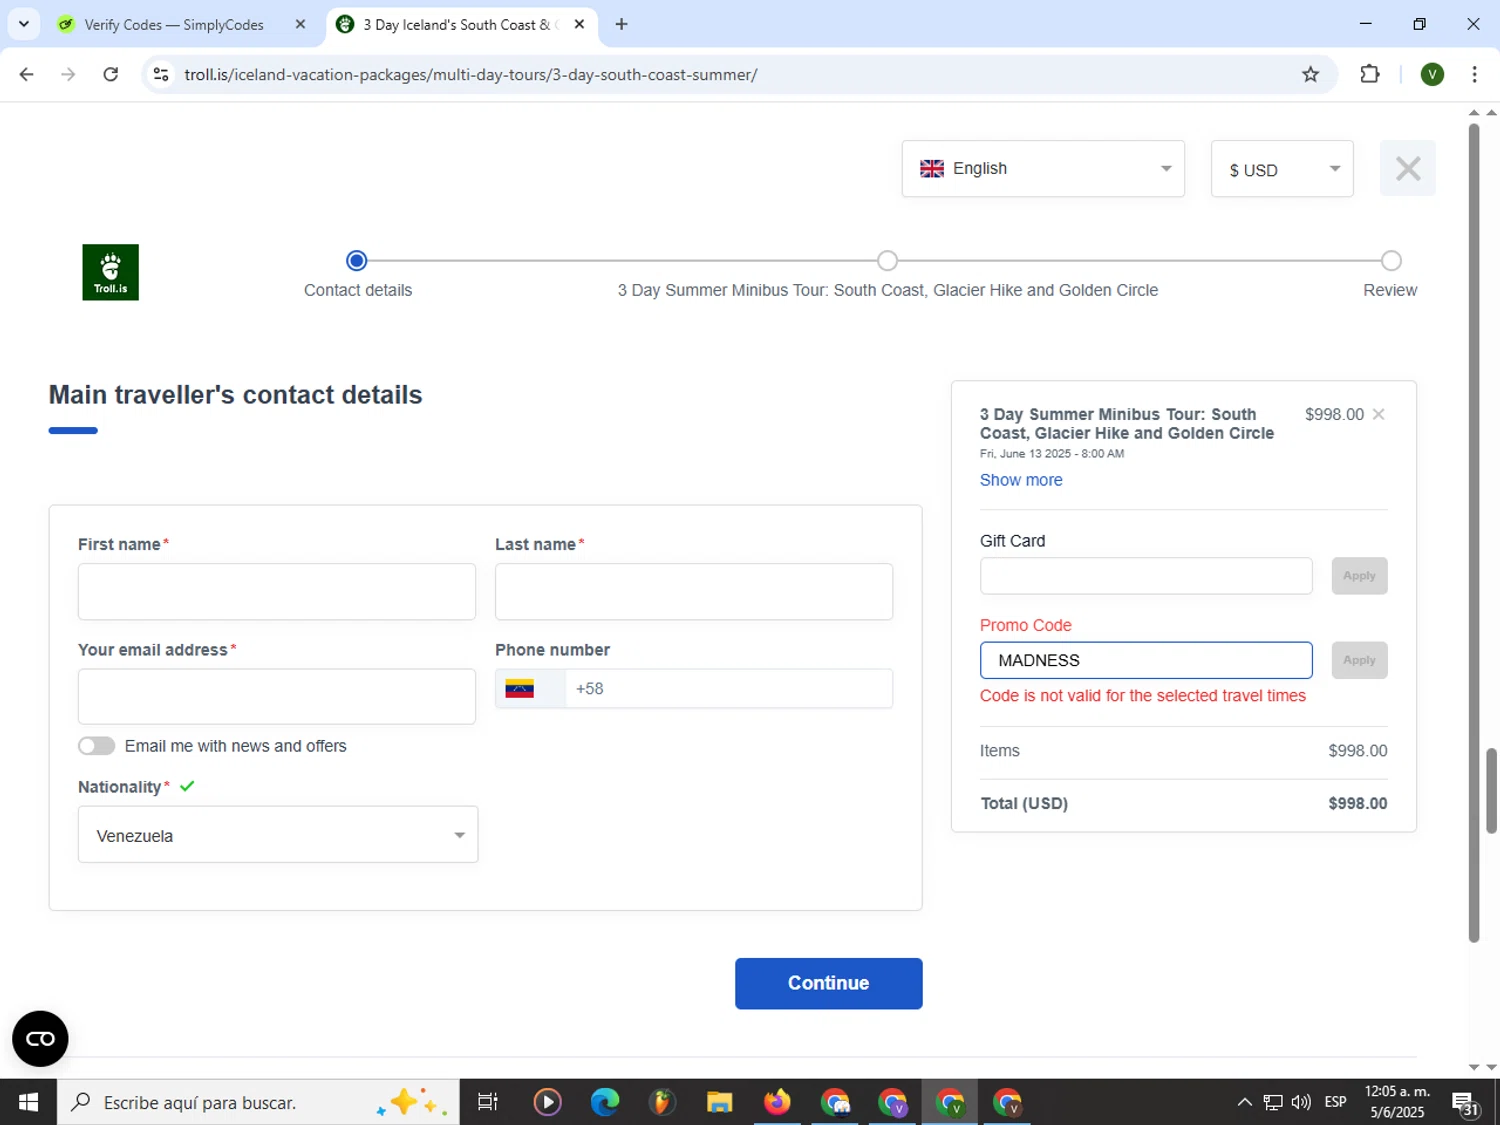Open the Chrome profile avatar
This screenshot has width=1500, height=1125.
pyautogui.click(x=1432, y=74)
